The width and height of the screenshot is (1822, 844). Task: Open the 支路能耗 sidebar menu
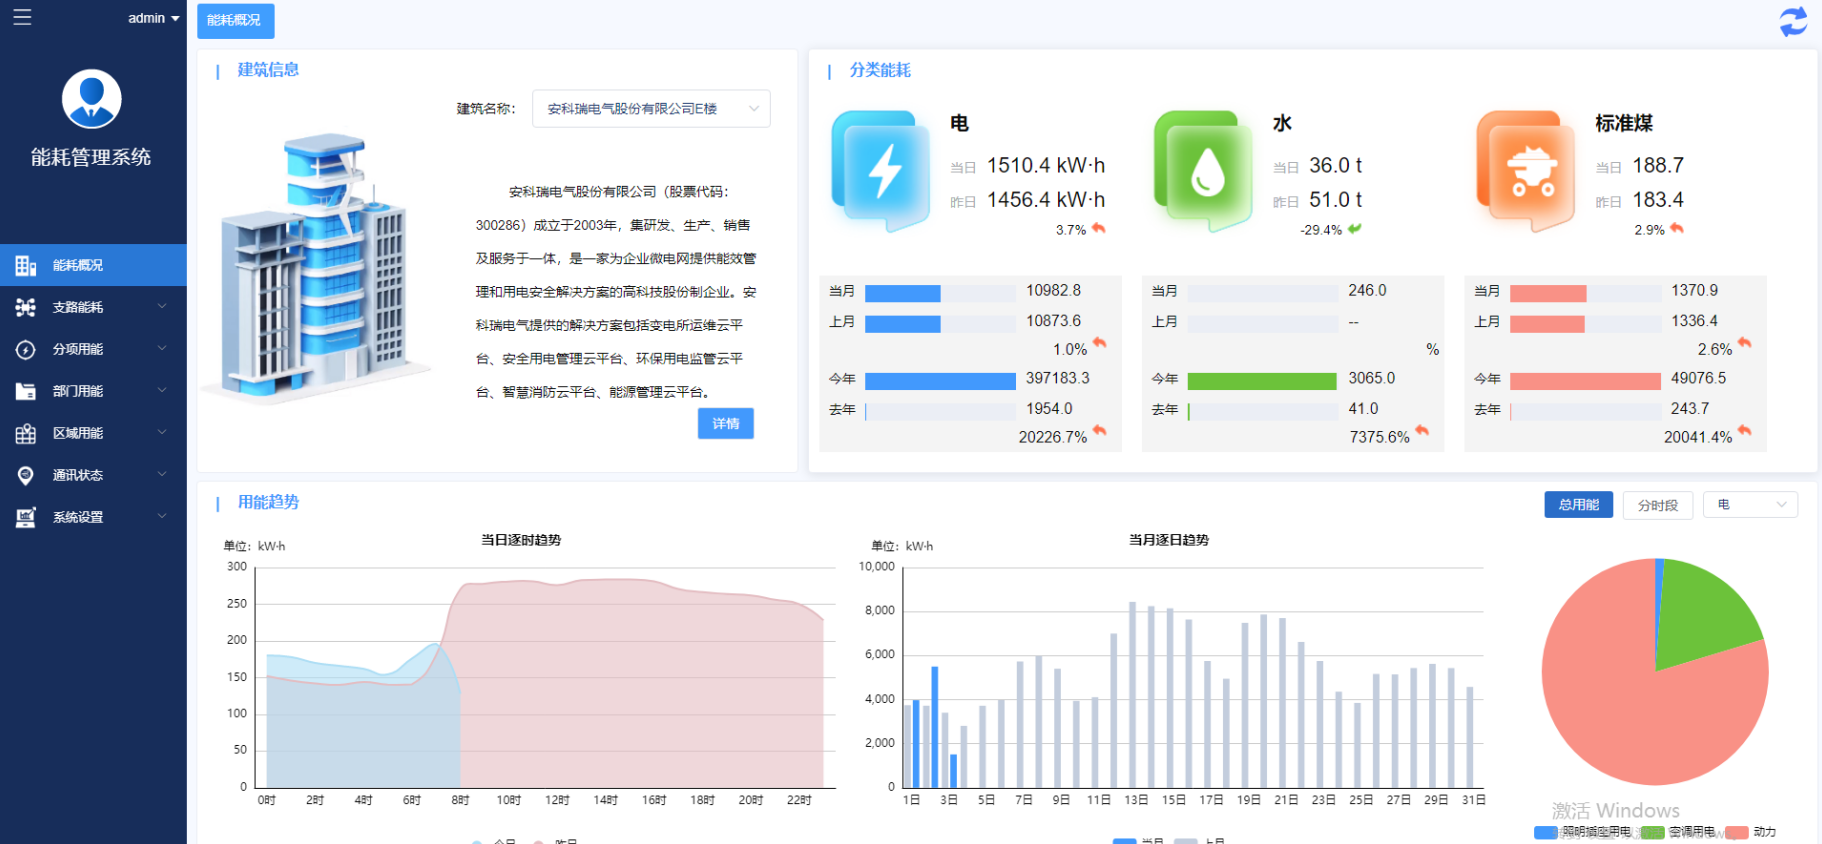(x=93, y=307)
